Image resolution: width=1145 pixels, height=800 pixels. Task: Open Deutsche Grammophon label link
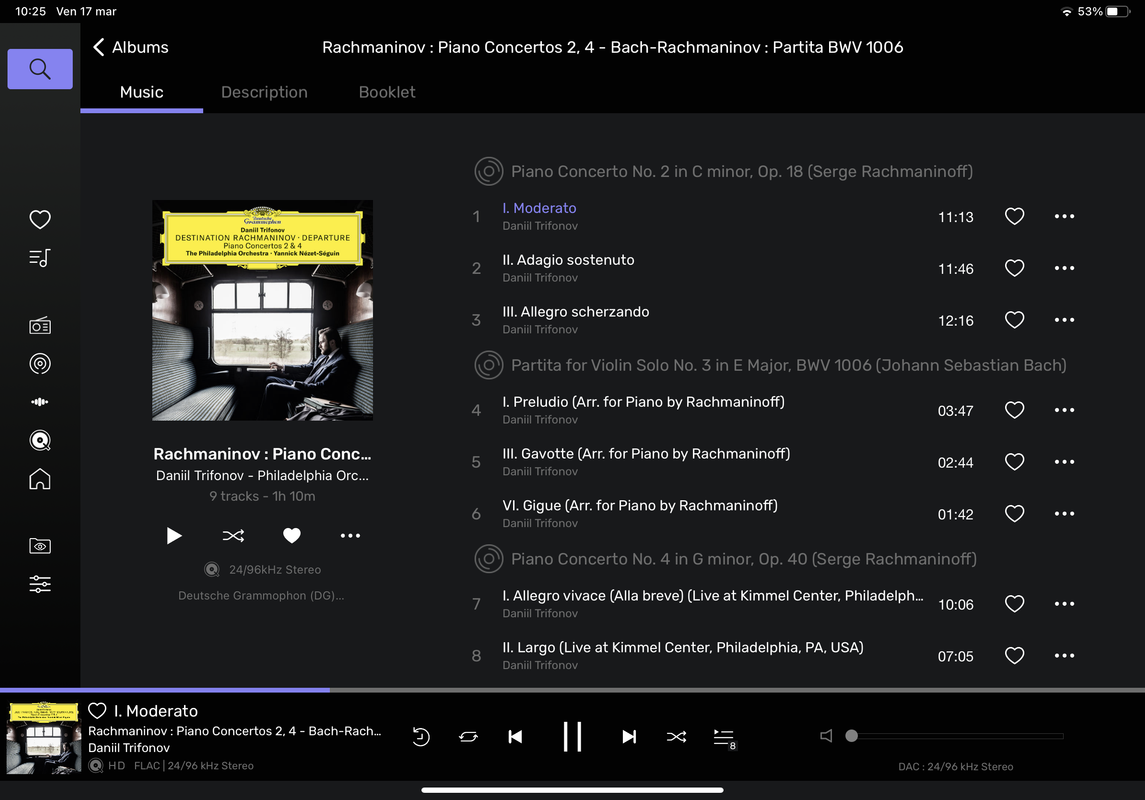[x=261, y=596]
